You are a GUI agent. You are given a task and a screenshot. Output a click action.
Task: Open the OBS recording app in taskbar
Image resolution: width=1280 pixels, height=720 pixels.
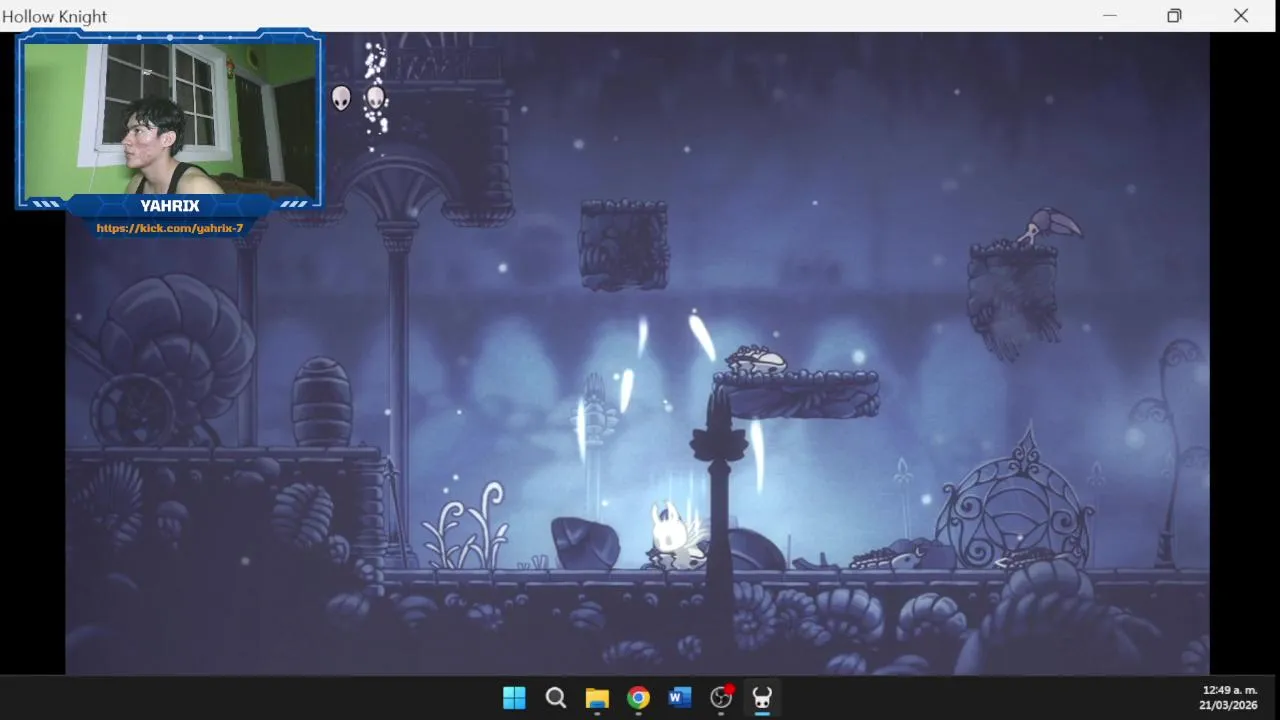721,697
